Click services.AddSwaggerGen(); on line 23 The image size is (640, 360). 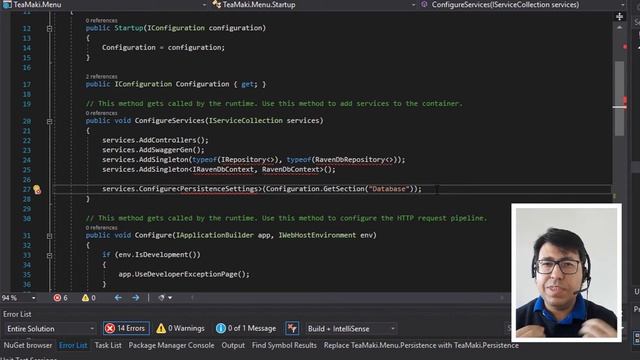point(153,150)
